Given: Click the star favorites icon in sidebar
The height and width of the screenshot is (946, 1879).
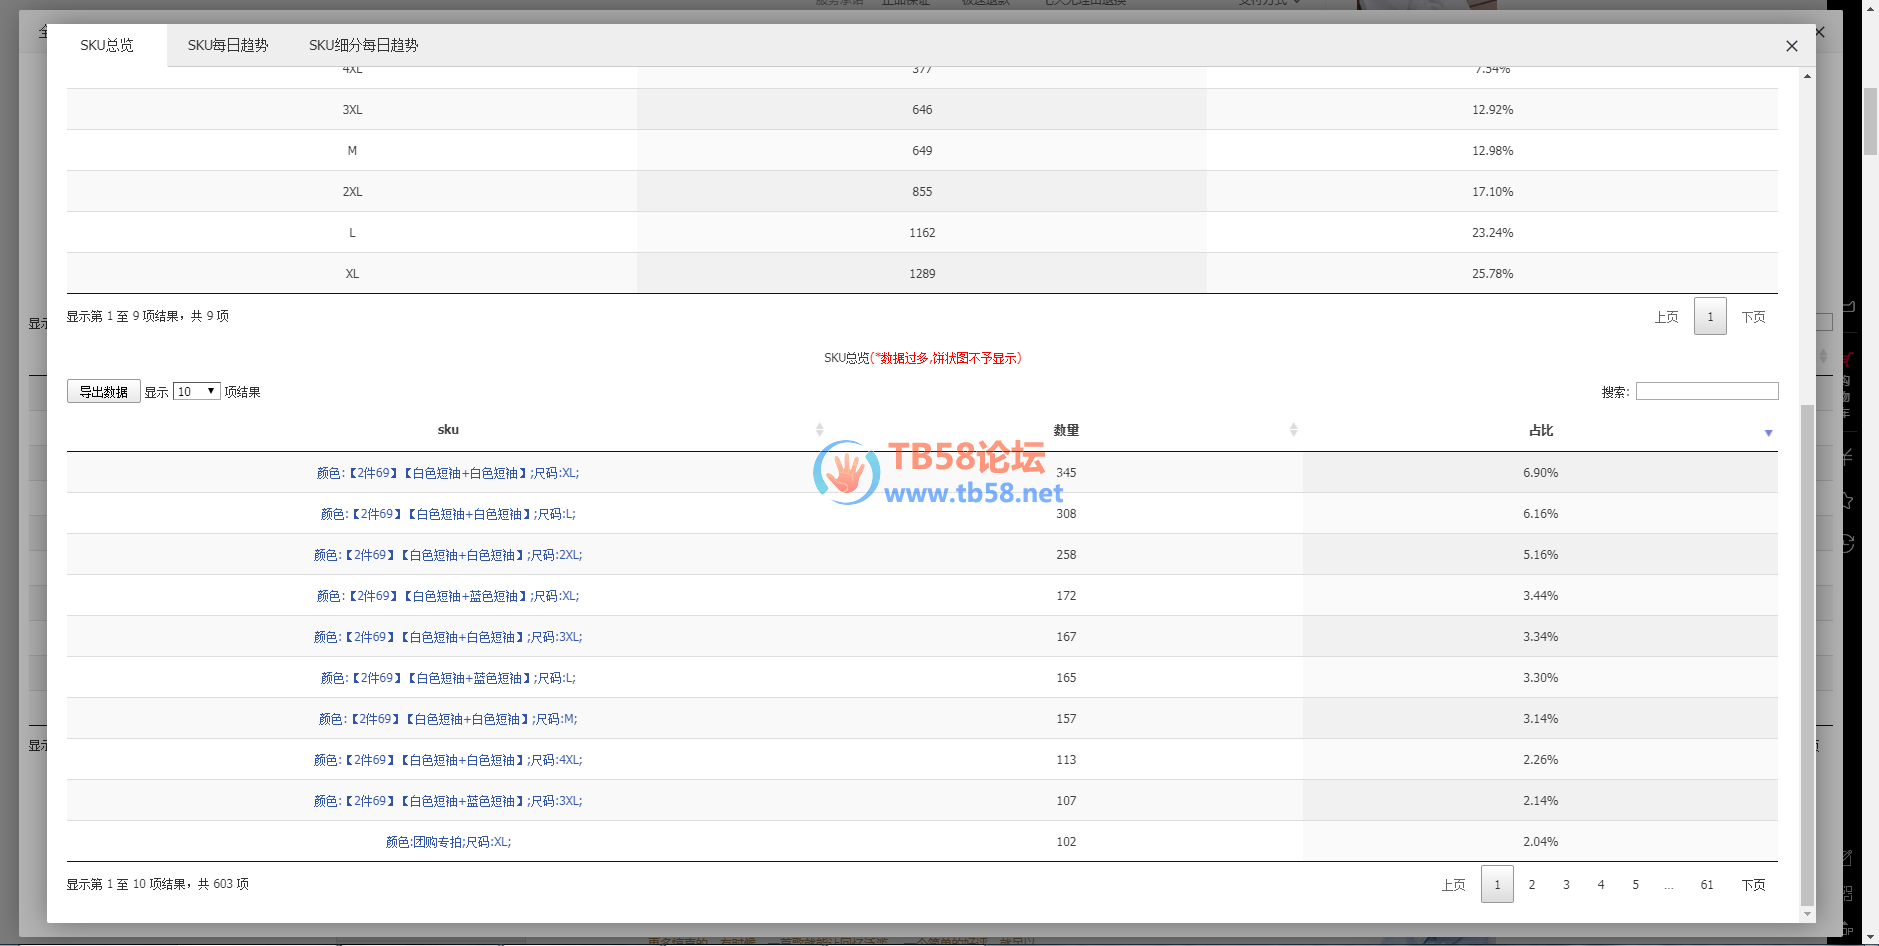Looking at the screenshot, I should pos(1848,500).
